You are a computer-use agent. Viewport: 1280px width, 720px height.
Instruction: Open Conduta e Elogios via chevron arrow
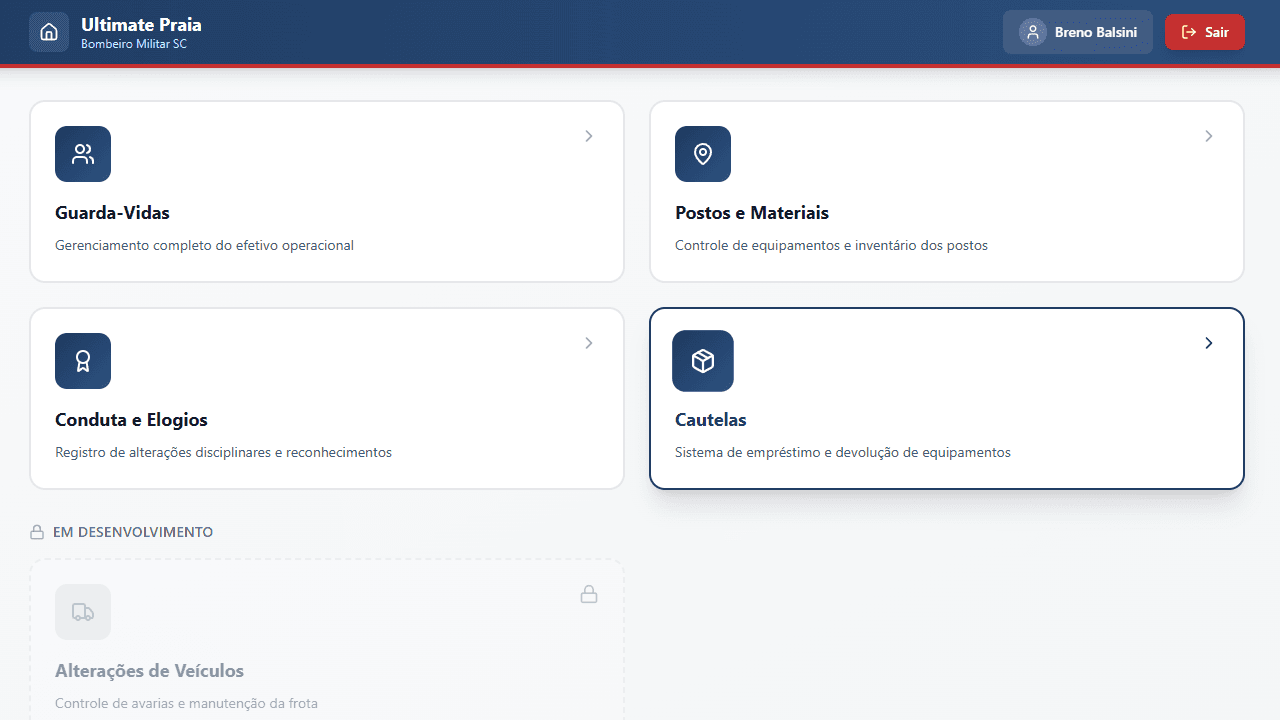(589, 343)
